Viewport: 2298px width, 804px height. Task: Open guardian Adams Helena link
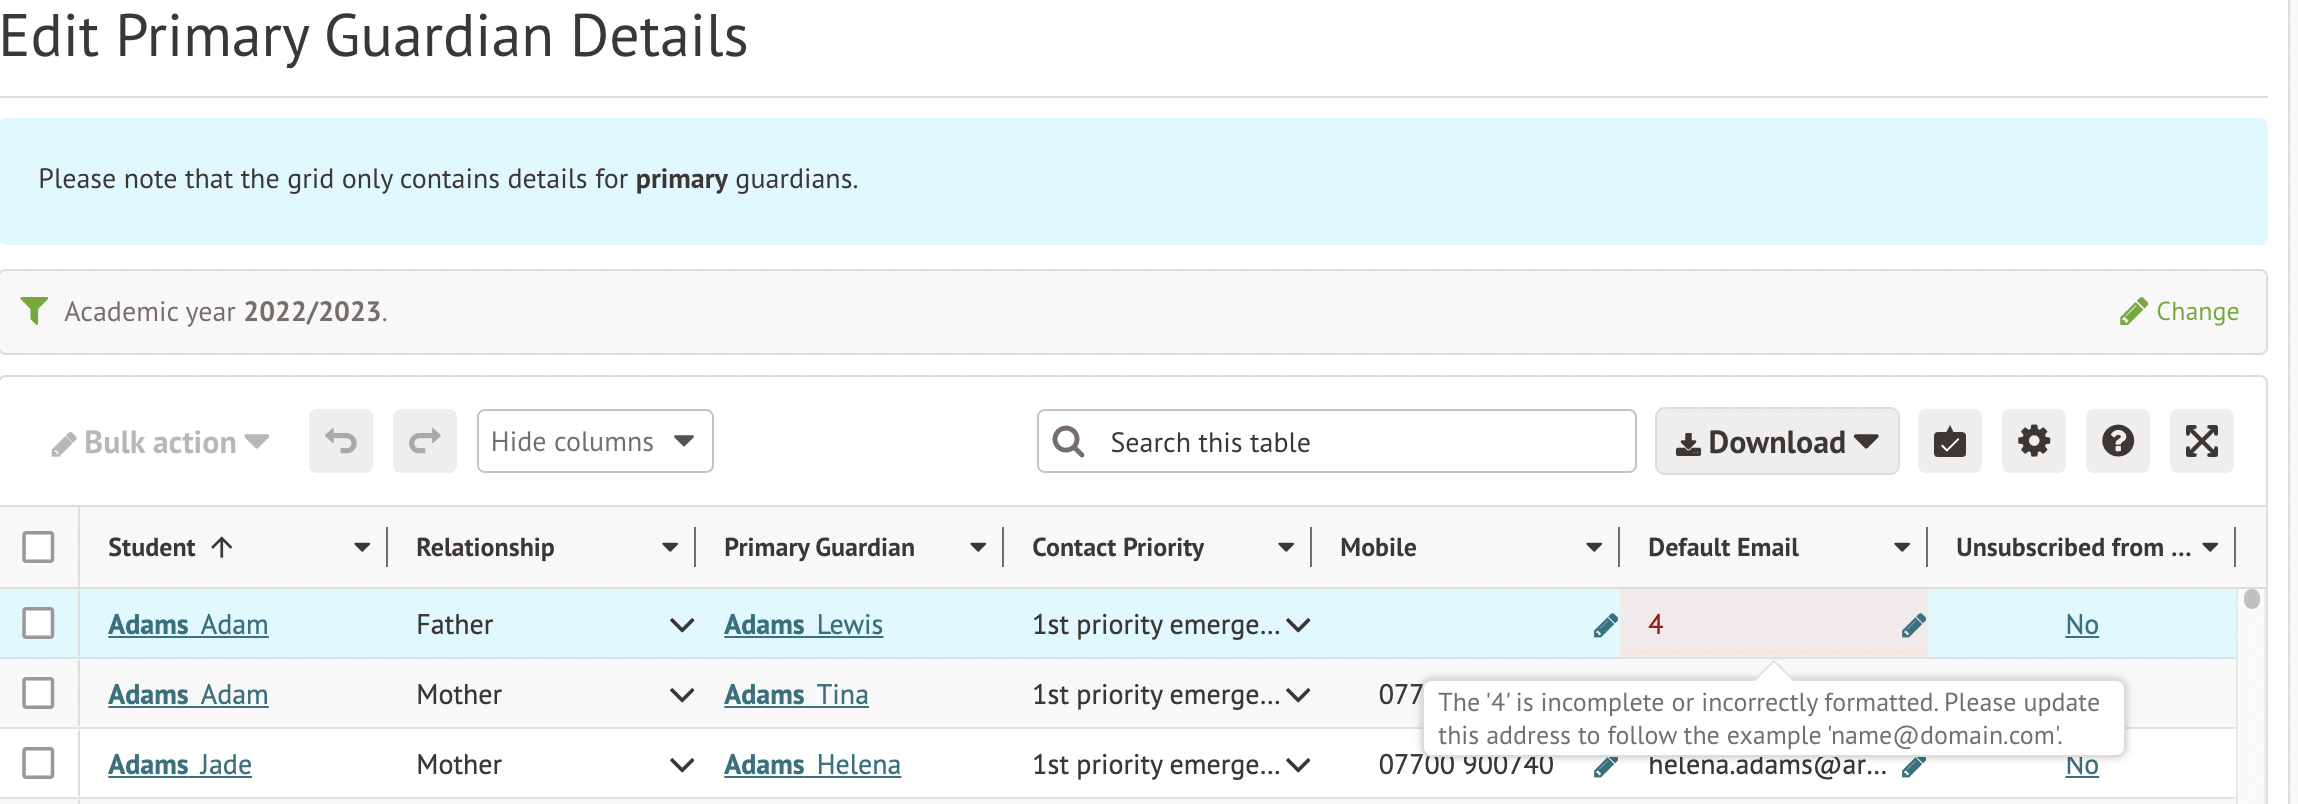click(812, 765)
